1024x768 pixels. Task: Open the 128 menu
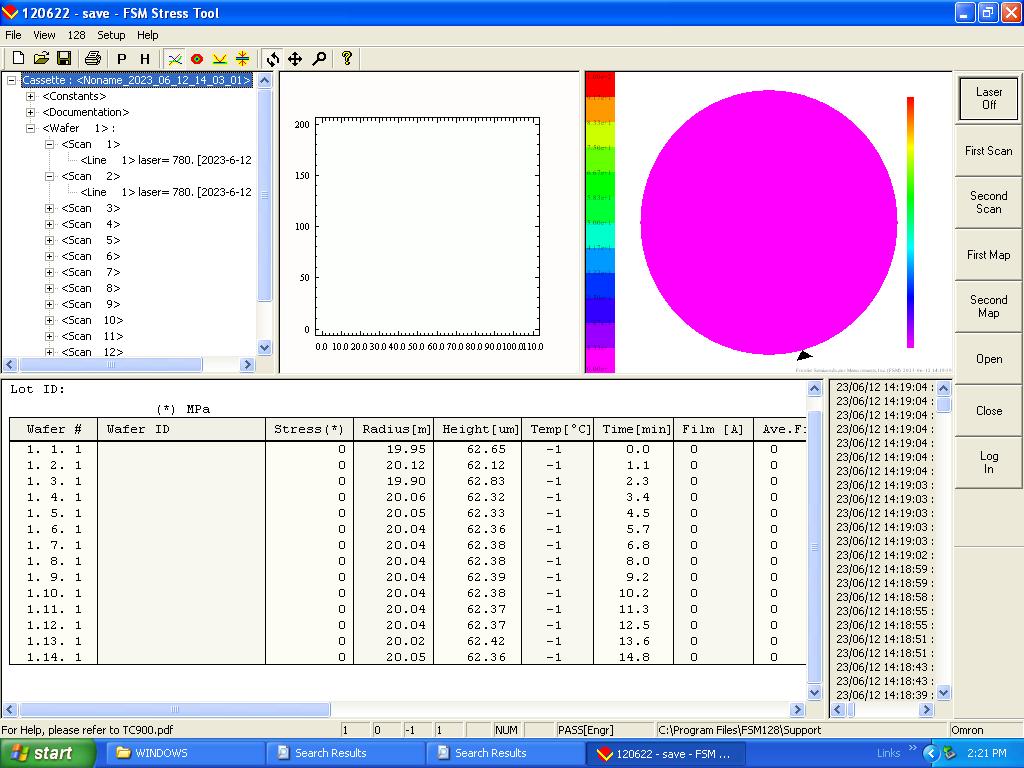pos(76,35)
